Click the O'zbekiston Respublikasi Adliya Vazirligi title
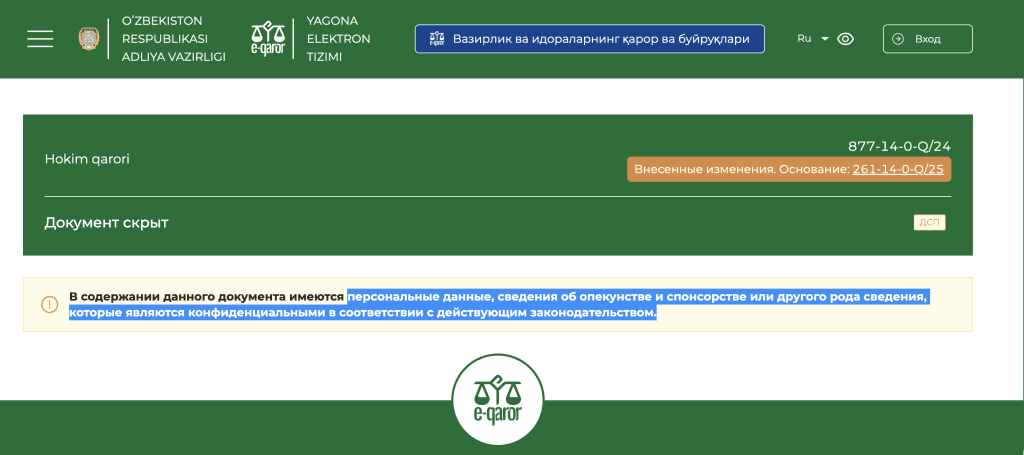 coord(173,39)
